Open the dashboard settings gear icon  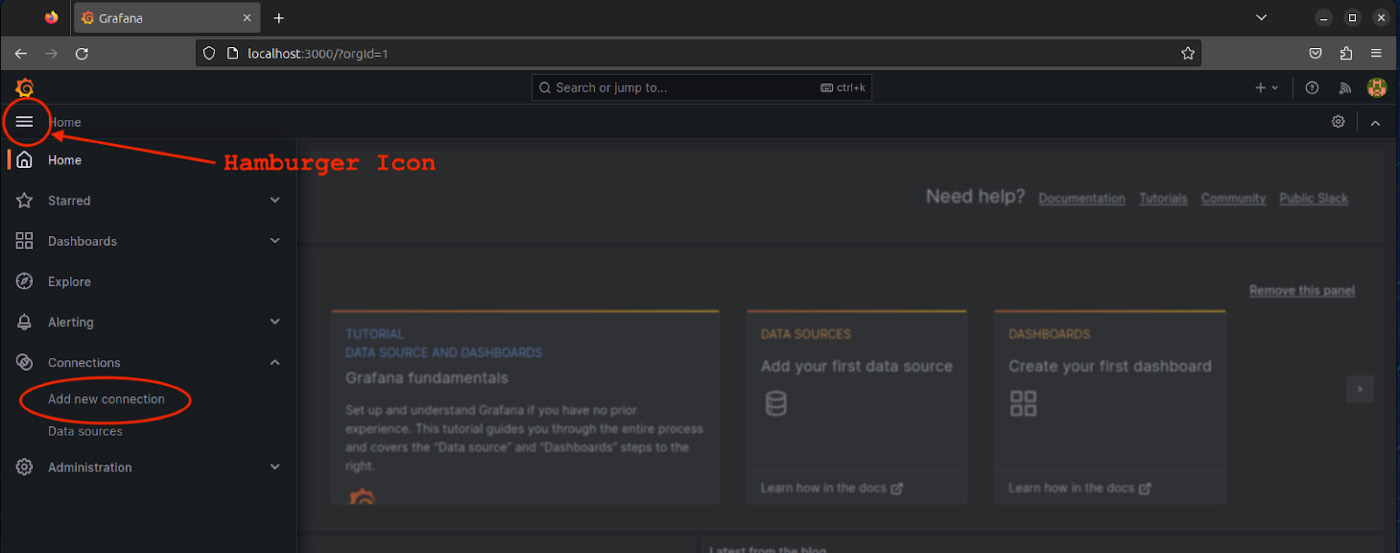click(1338, 122)
